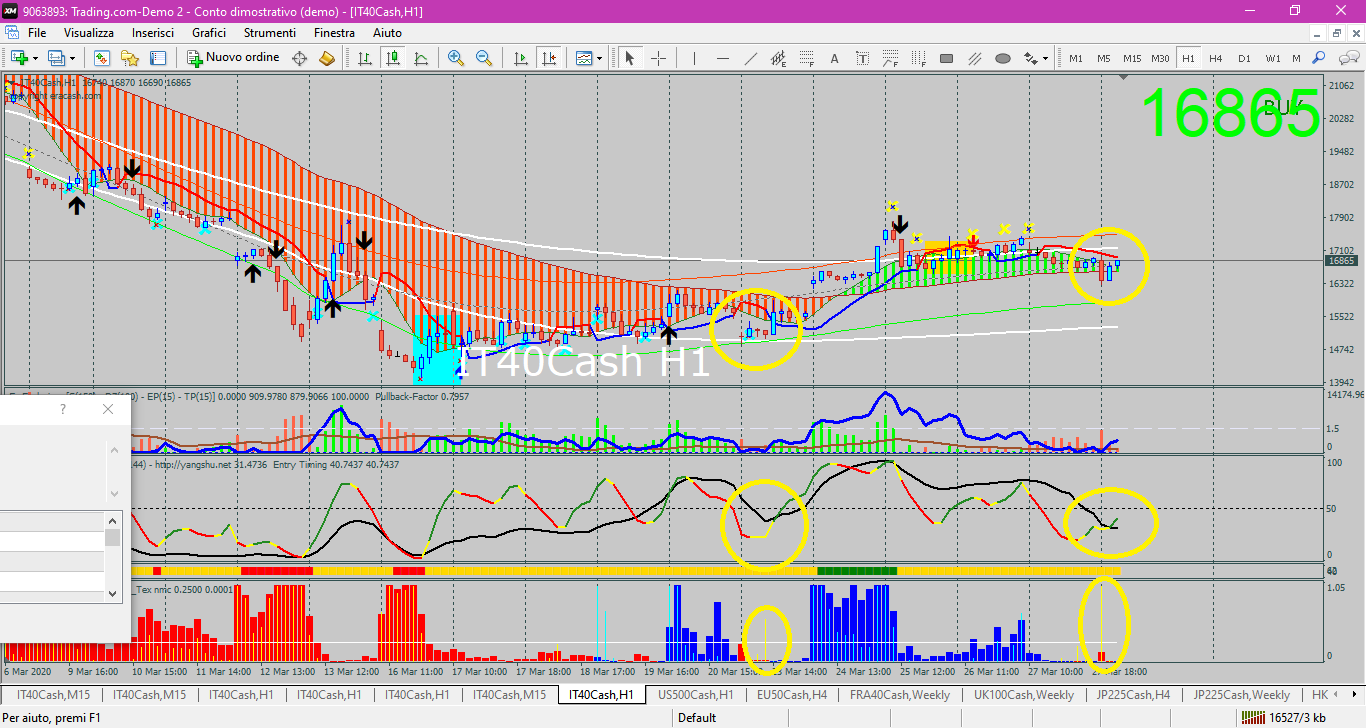Open the Grafici menu

tap(209, 33)
